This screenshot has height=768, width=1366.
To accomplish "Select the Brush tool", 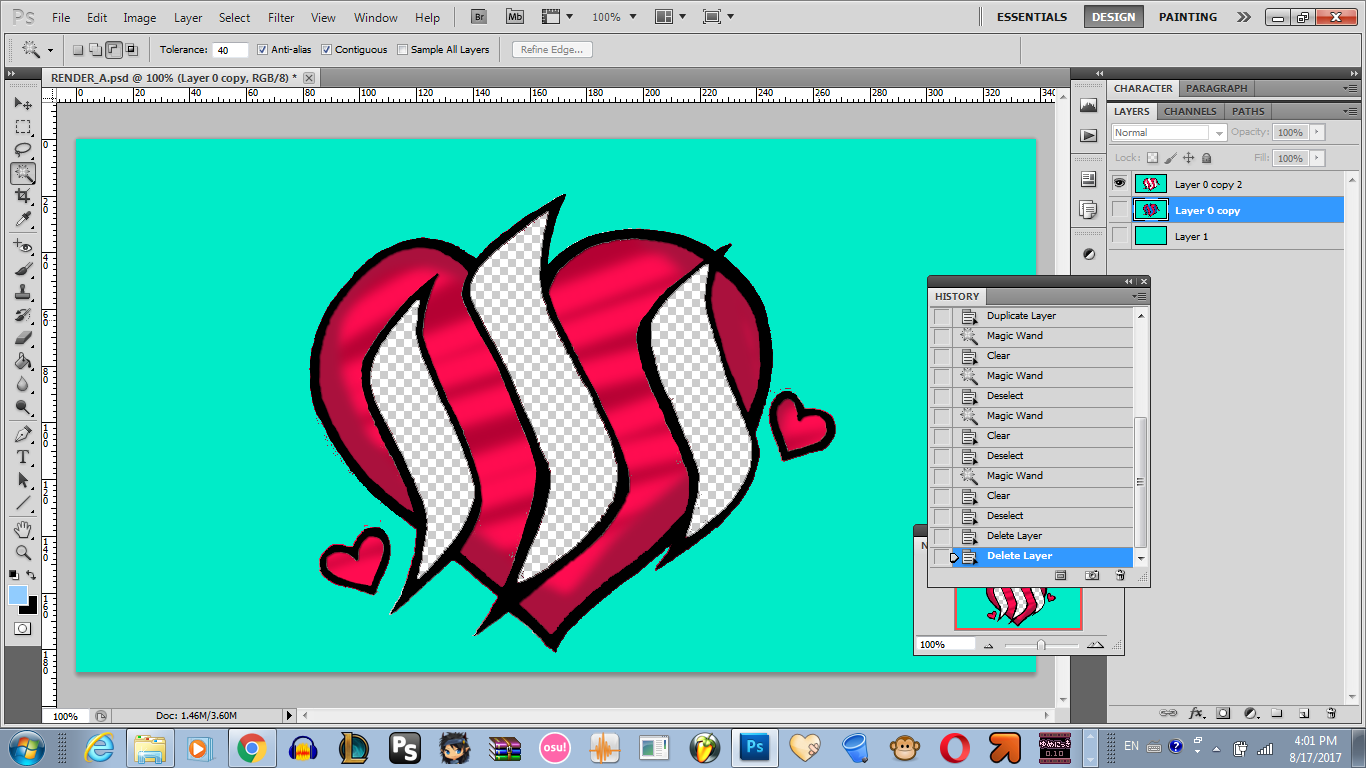I will 23,269.
